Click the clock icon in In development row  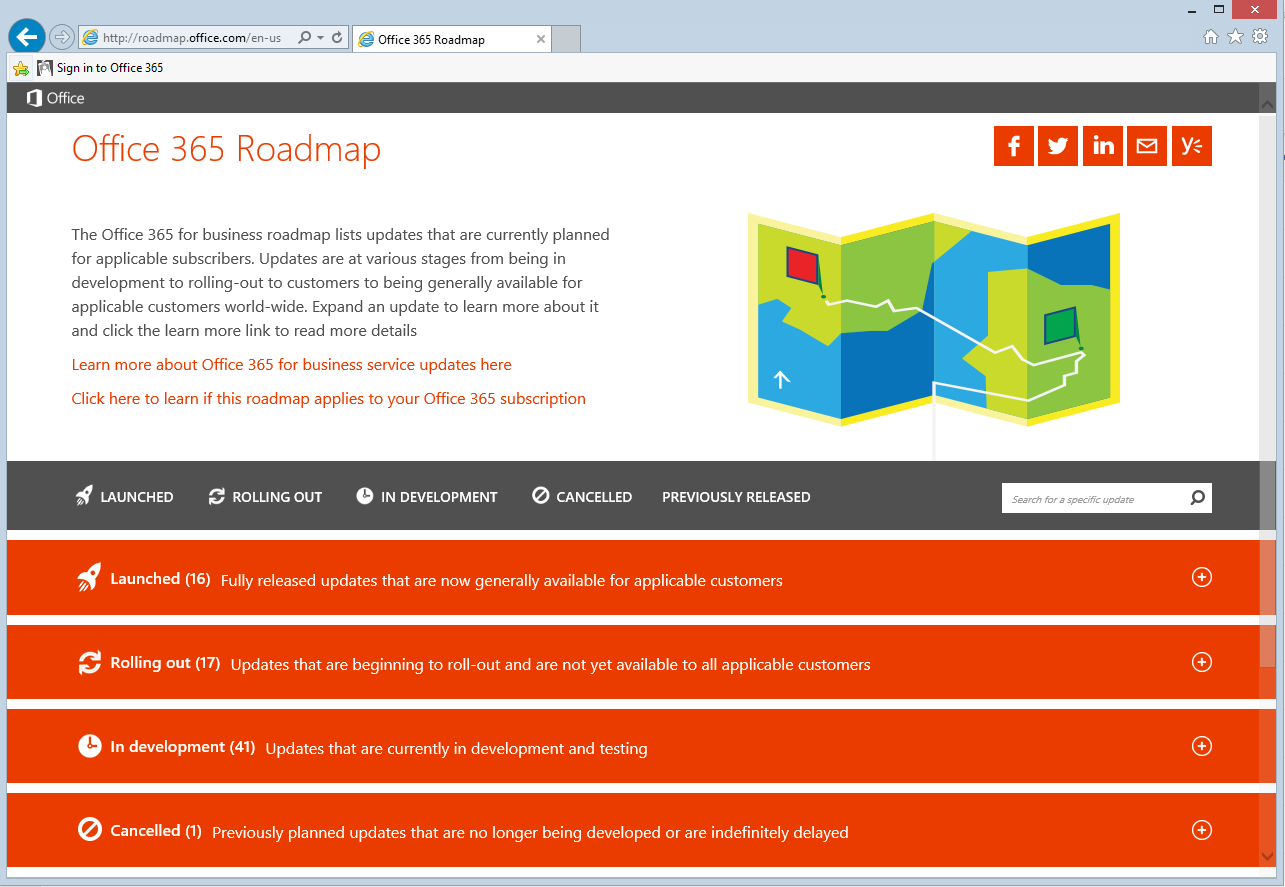click(x=90, y=746)
